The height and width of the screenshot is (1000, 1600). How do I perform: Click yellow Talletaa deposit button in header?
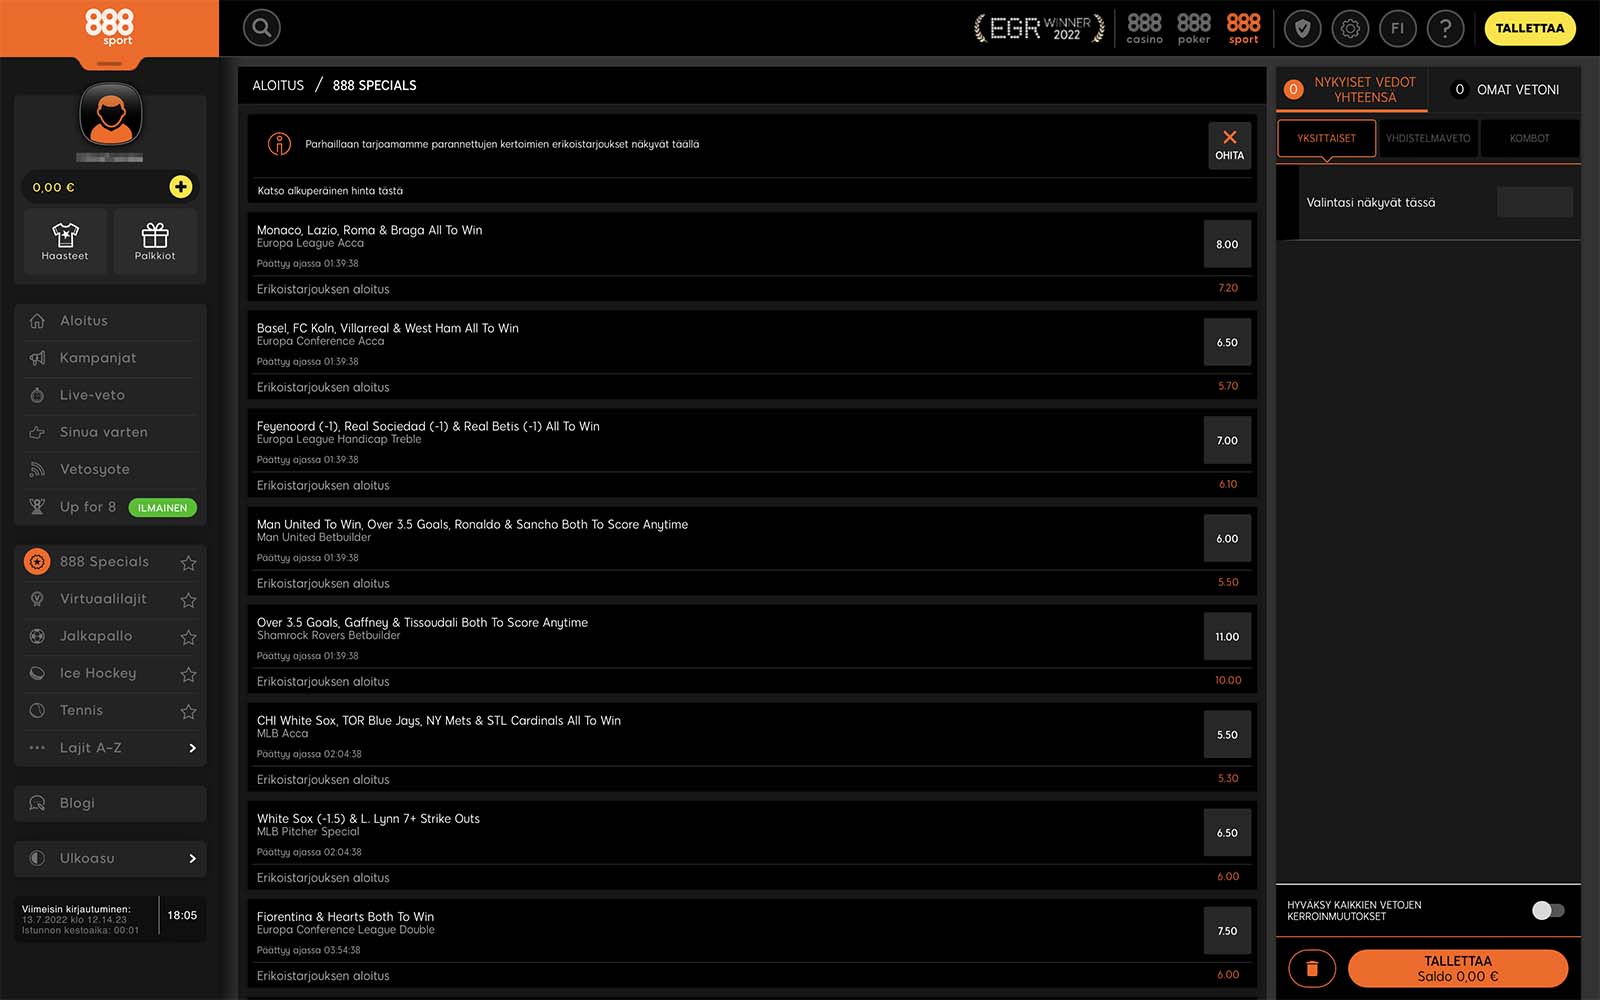[1530, 28]
